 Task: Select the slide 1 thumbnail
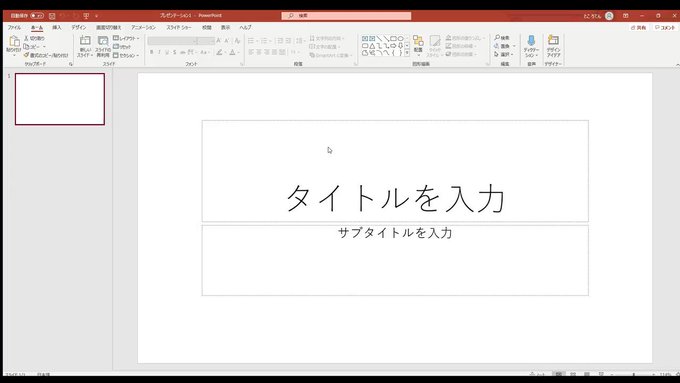[60, 99]
